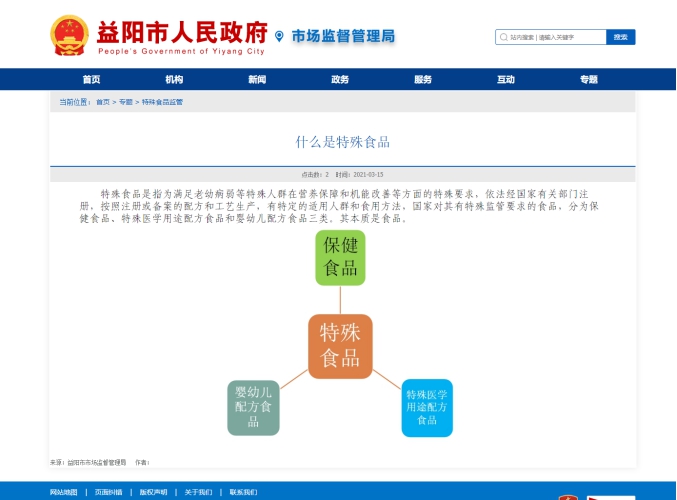This screenshot has height=500, width=677.
Task: Click the location pin icon beside 市场监督管理局
Action: (279, 37)
